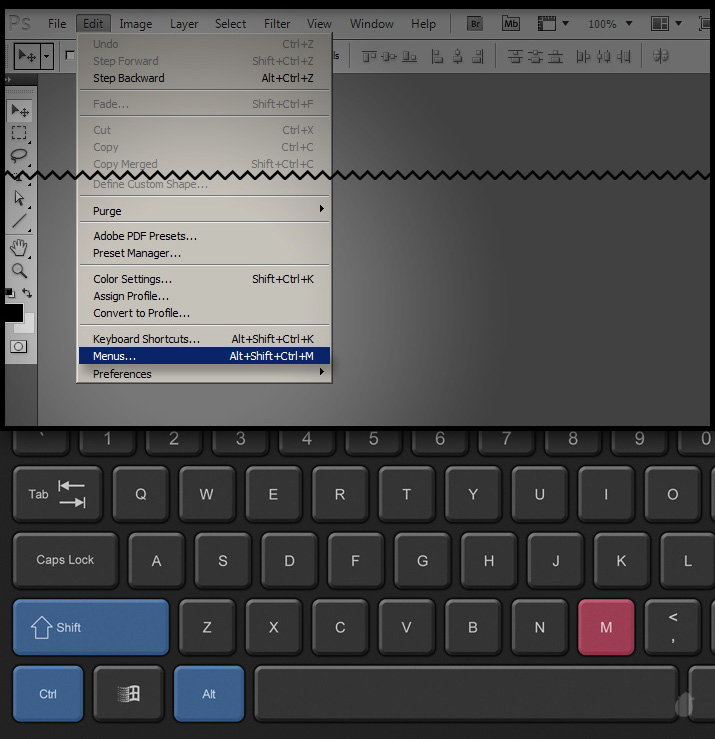Pick the Lasso tool

pyautogui.click(x=19, y=155)
